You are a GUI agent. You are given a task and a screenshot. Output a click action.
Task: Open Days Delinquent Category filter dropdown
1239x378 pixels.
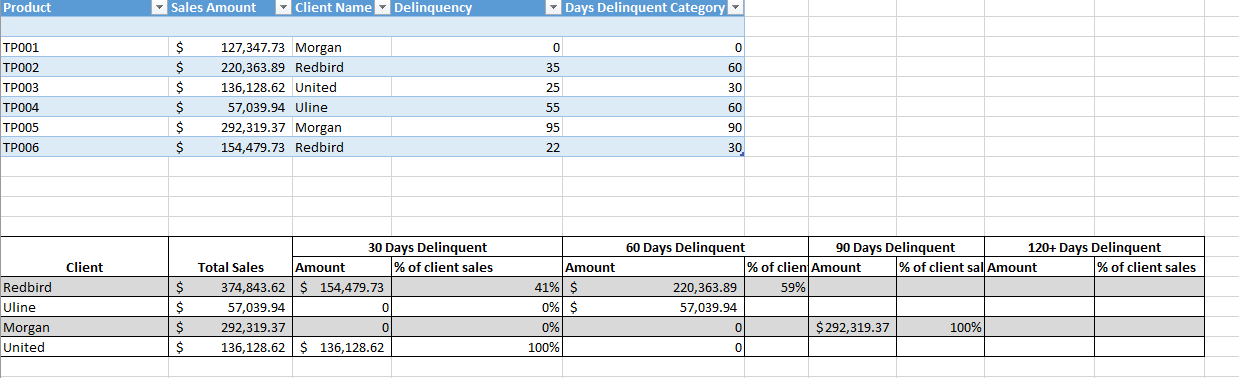[x=736, y=8]
